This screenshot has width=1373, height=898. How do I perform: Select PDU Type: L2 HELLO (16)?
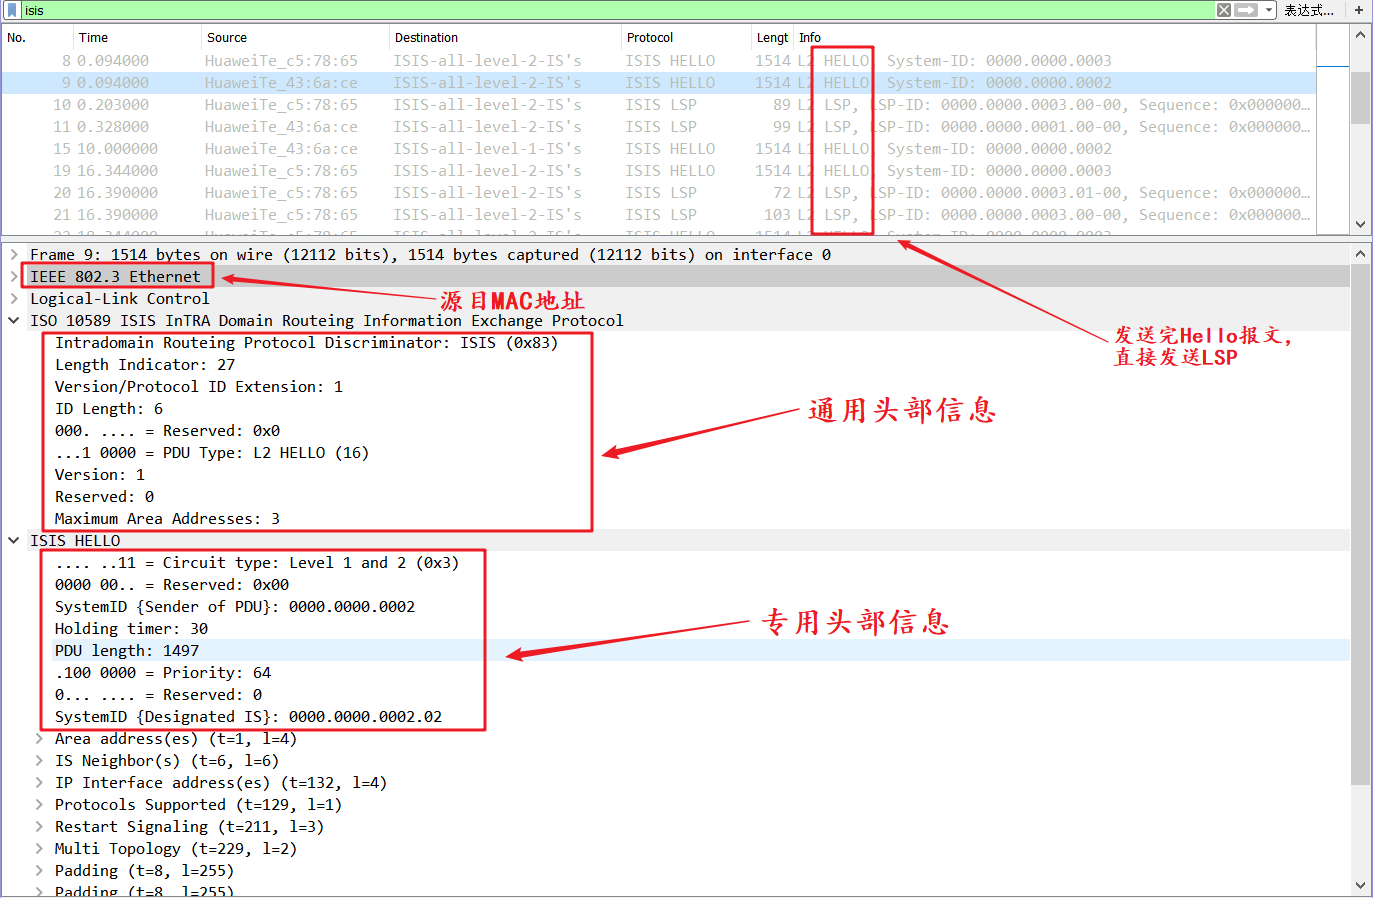pyautogui.click(x=212, y=453)
